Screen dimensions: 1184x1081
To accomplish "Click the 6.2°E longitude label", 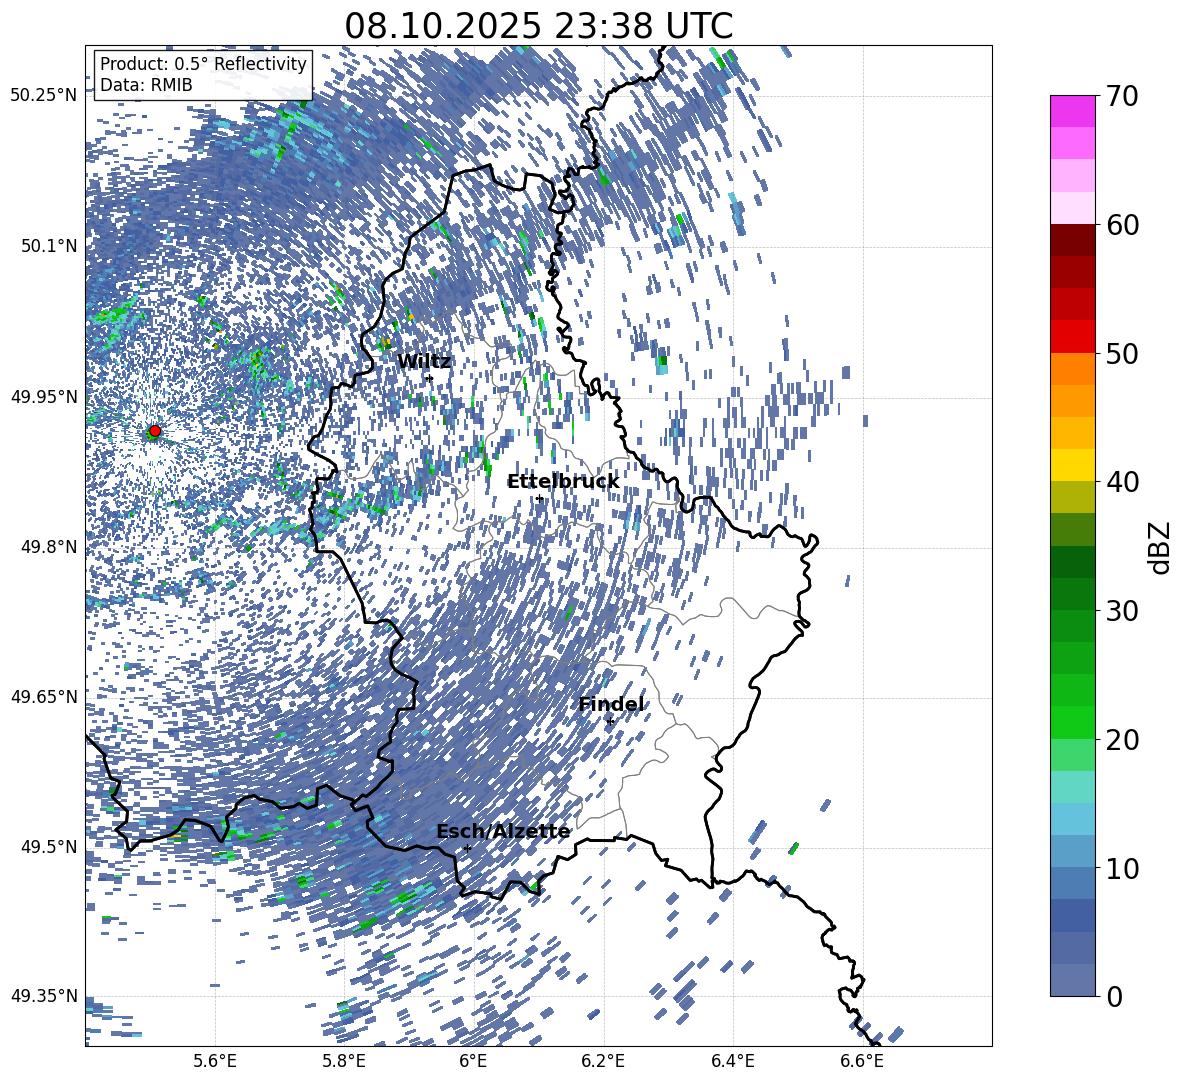I will 603,1061.
